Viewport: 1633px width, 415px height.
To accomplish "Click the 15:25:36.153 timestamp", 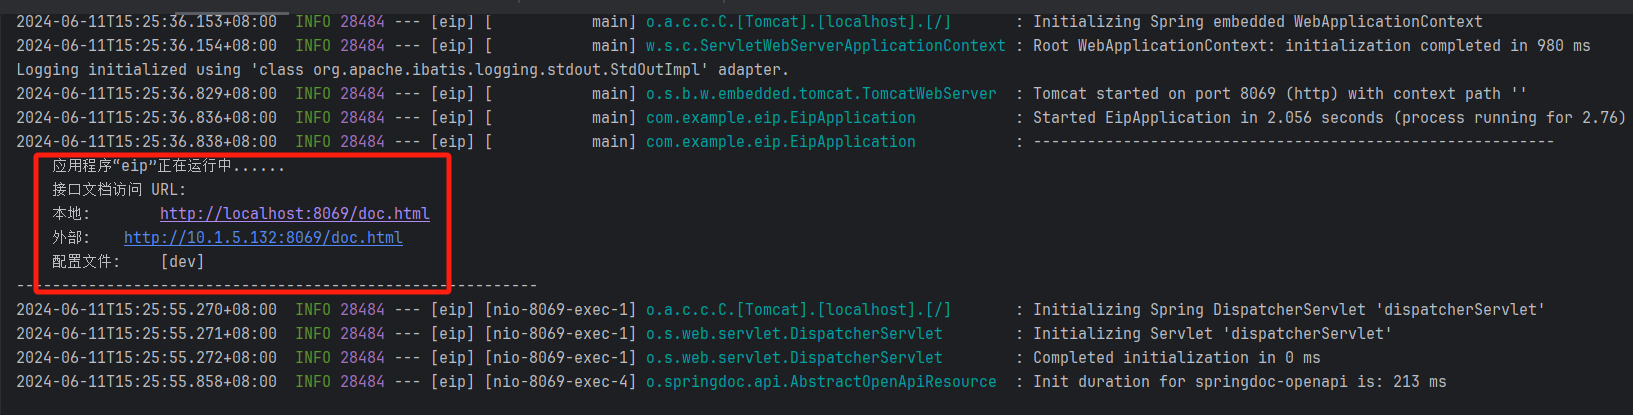I will [x=146, y=22].
